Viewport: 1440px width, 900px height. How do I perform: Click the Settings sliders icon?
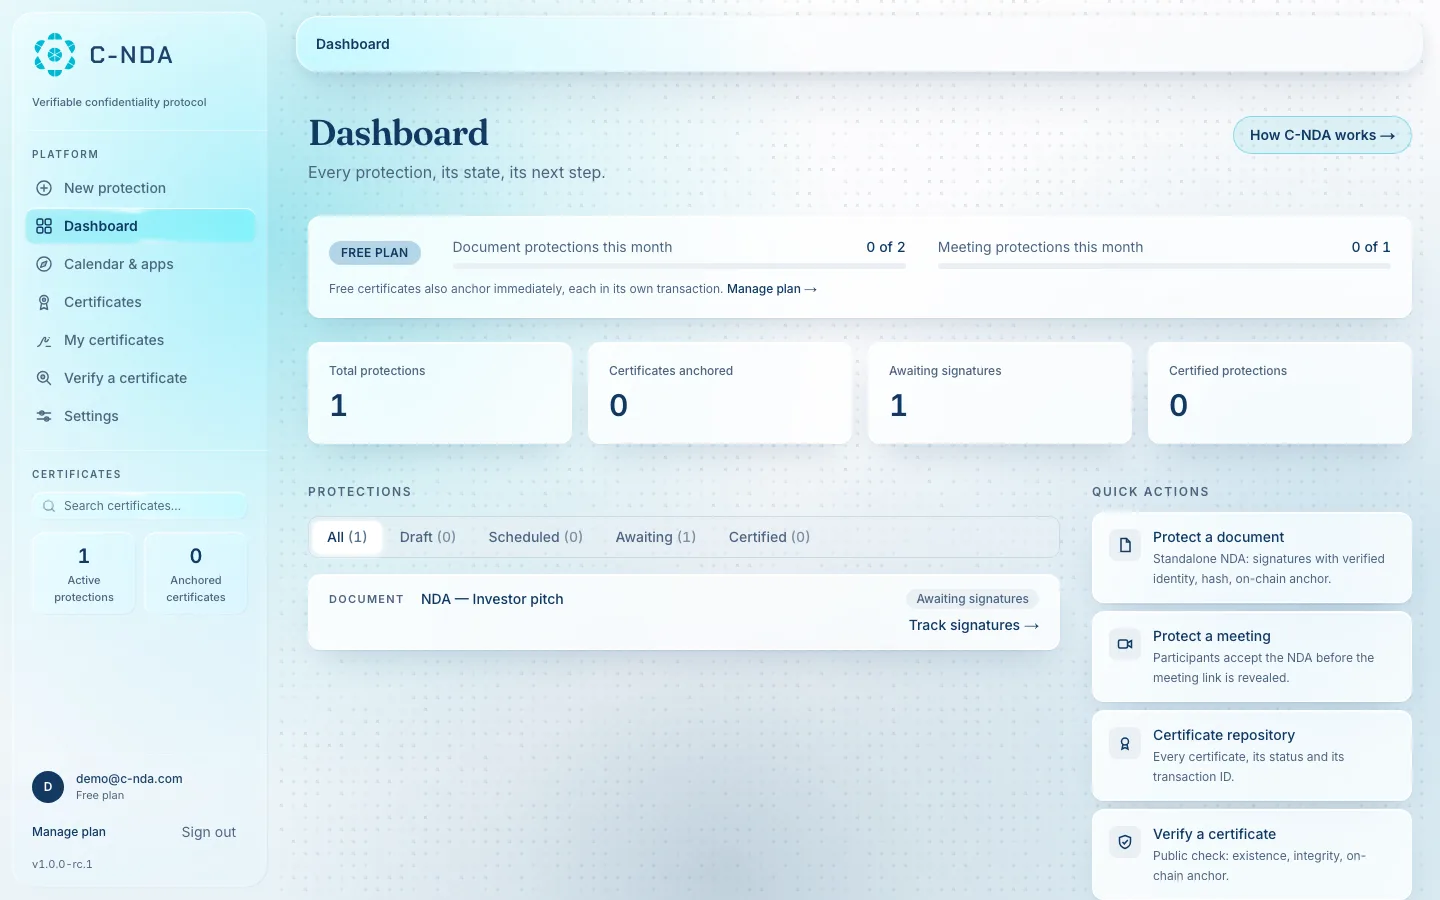coord(44,416)
